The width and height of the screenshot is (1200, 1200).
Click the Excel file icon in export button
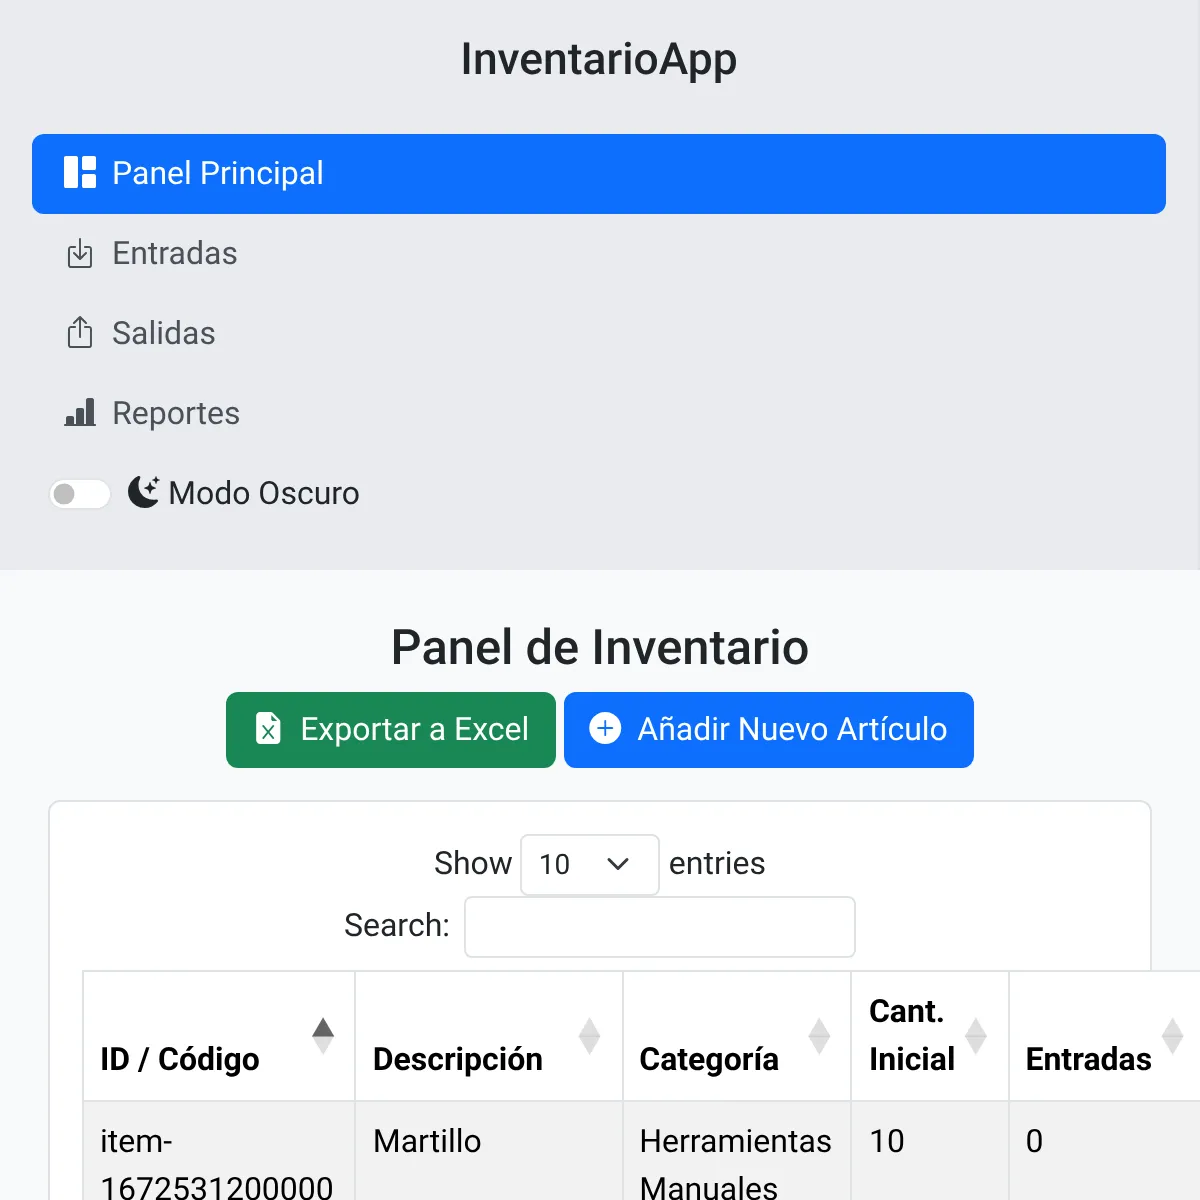coord(268,729)
